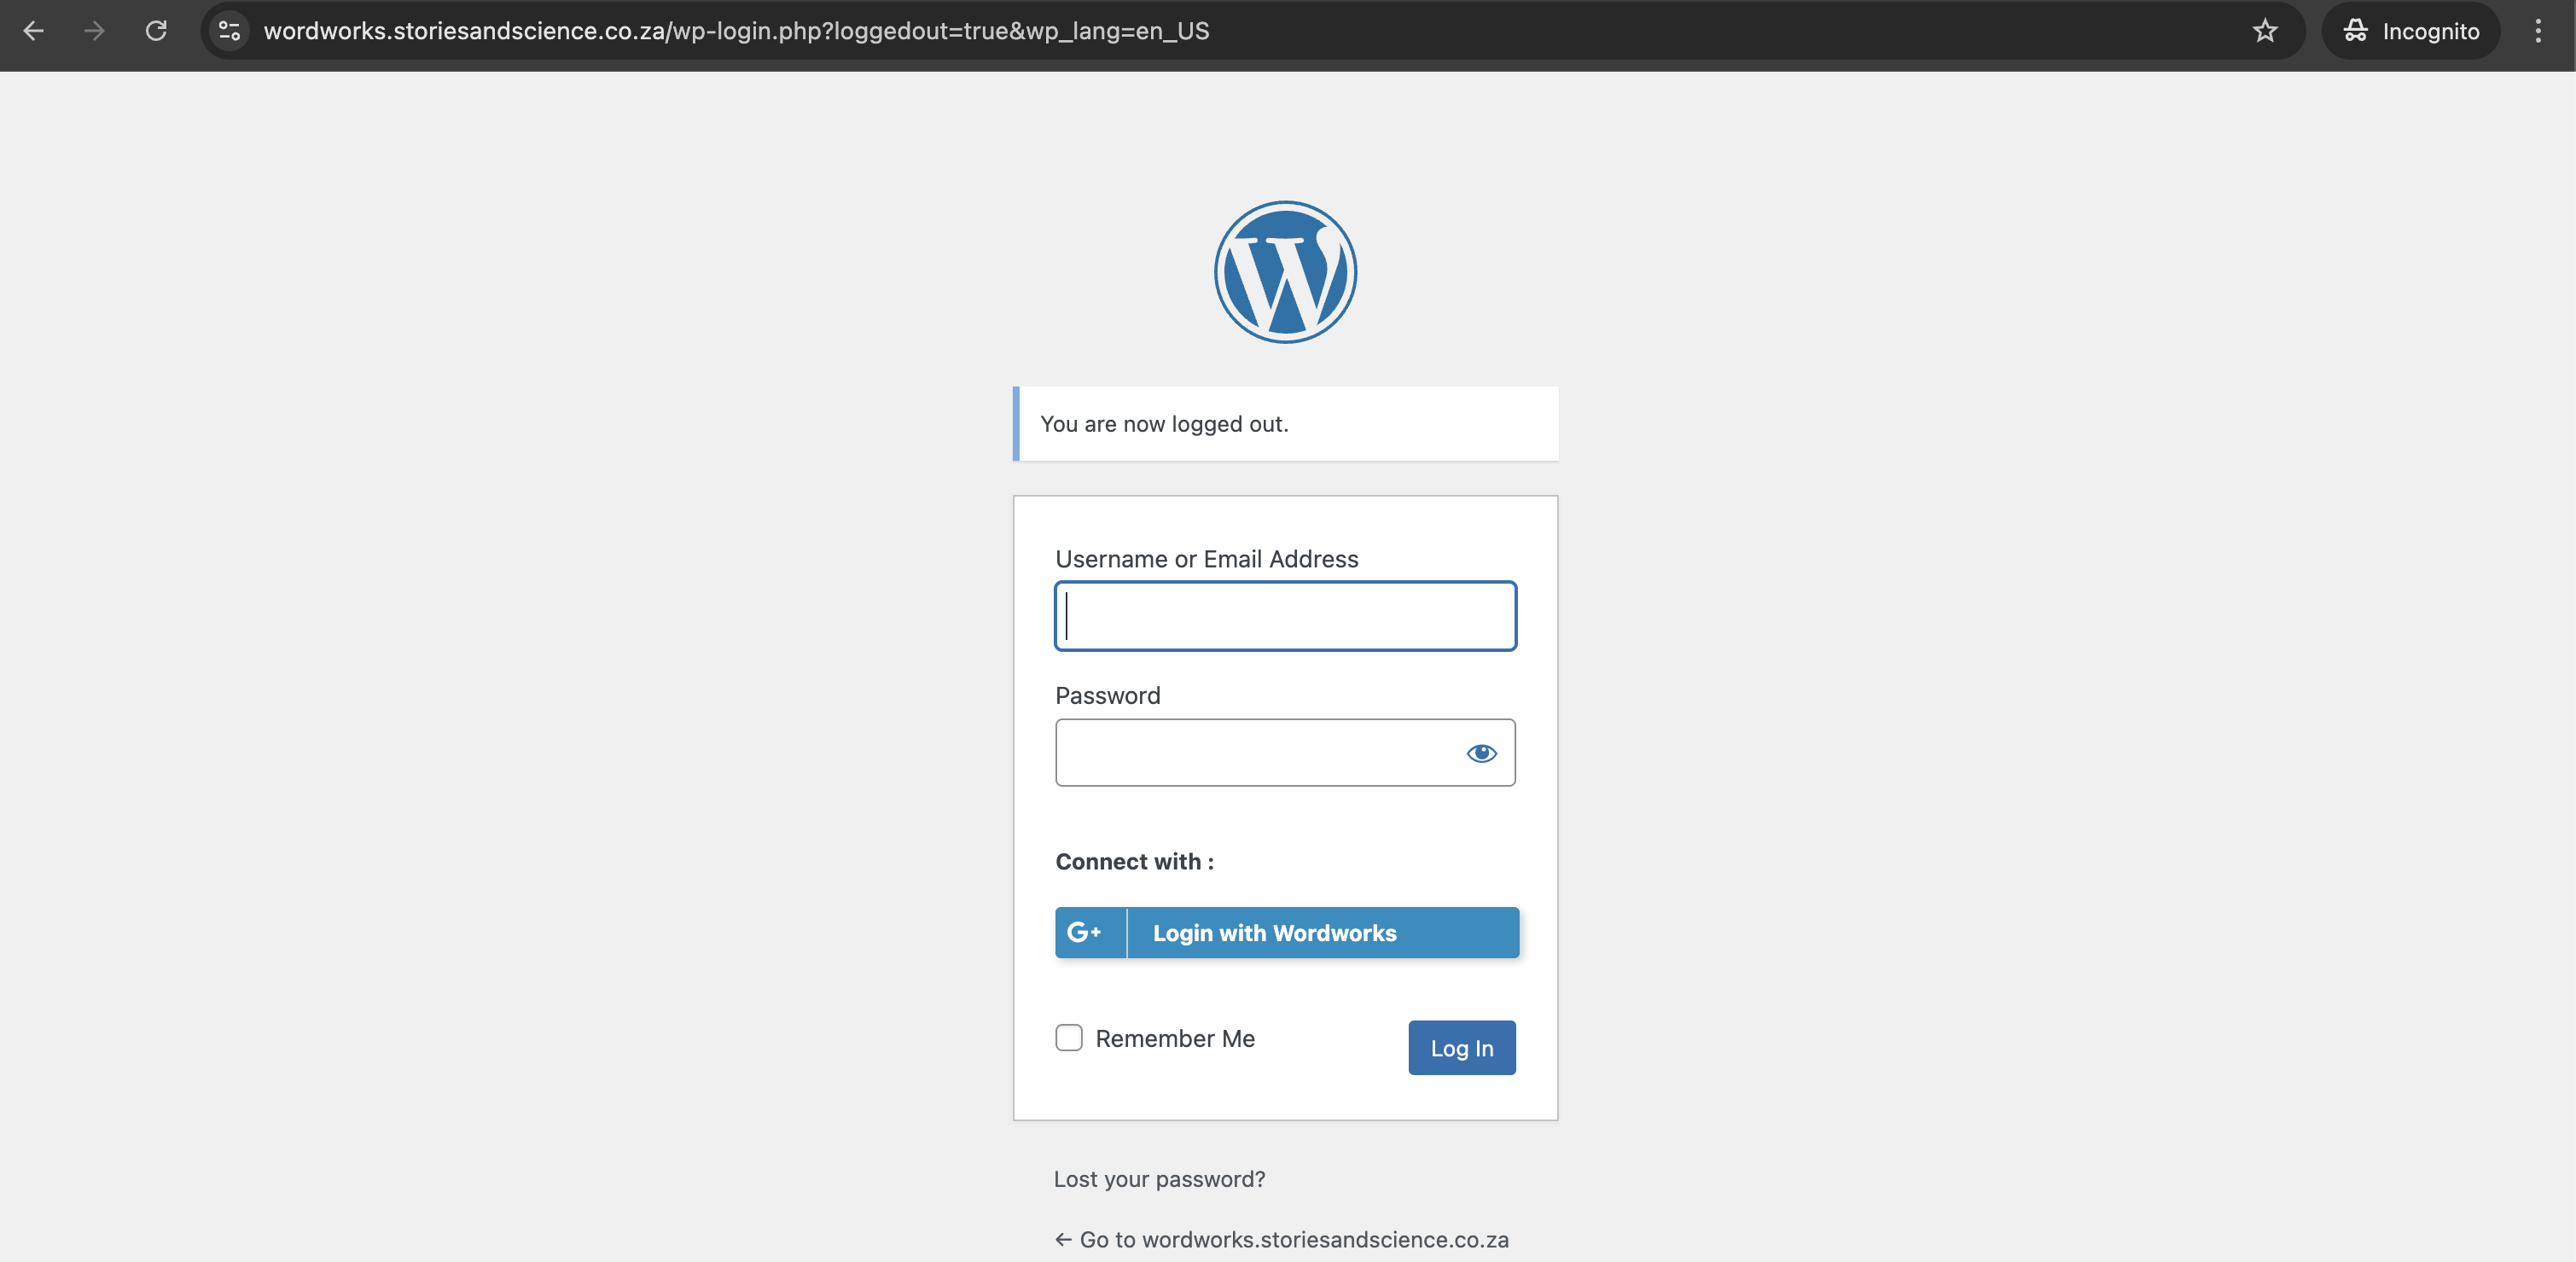
Task: Click the browser forward arrow
Action: [x=94, y=31]
